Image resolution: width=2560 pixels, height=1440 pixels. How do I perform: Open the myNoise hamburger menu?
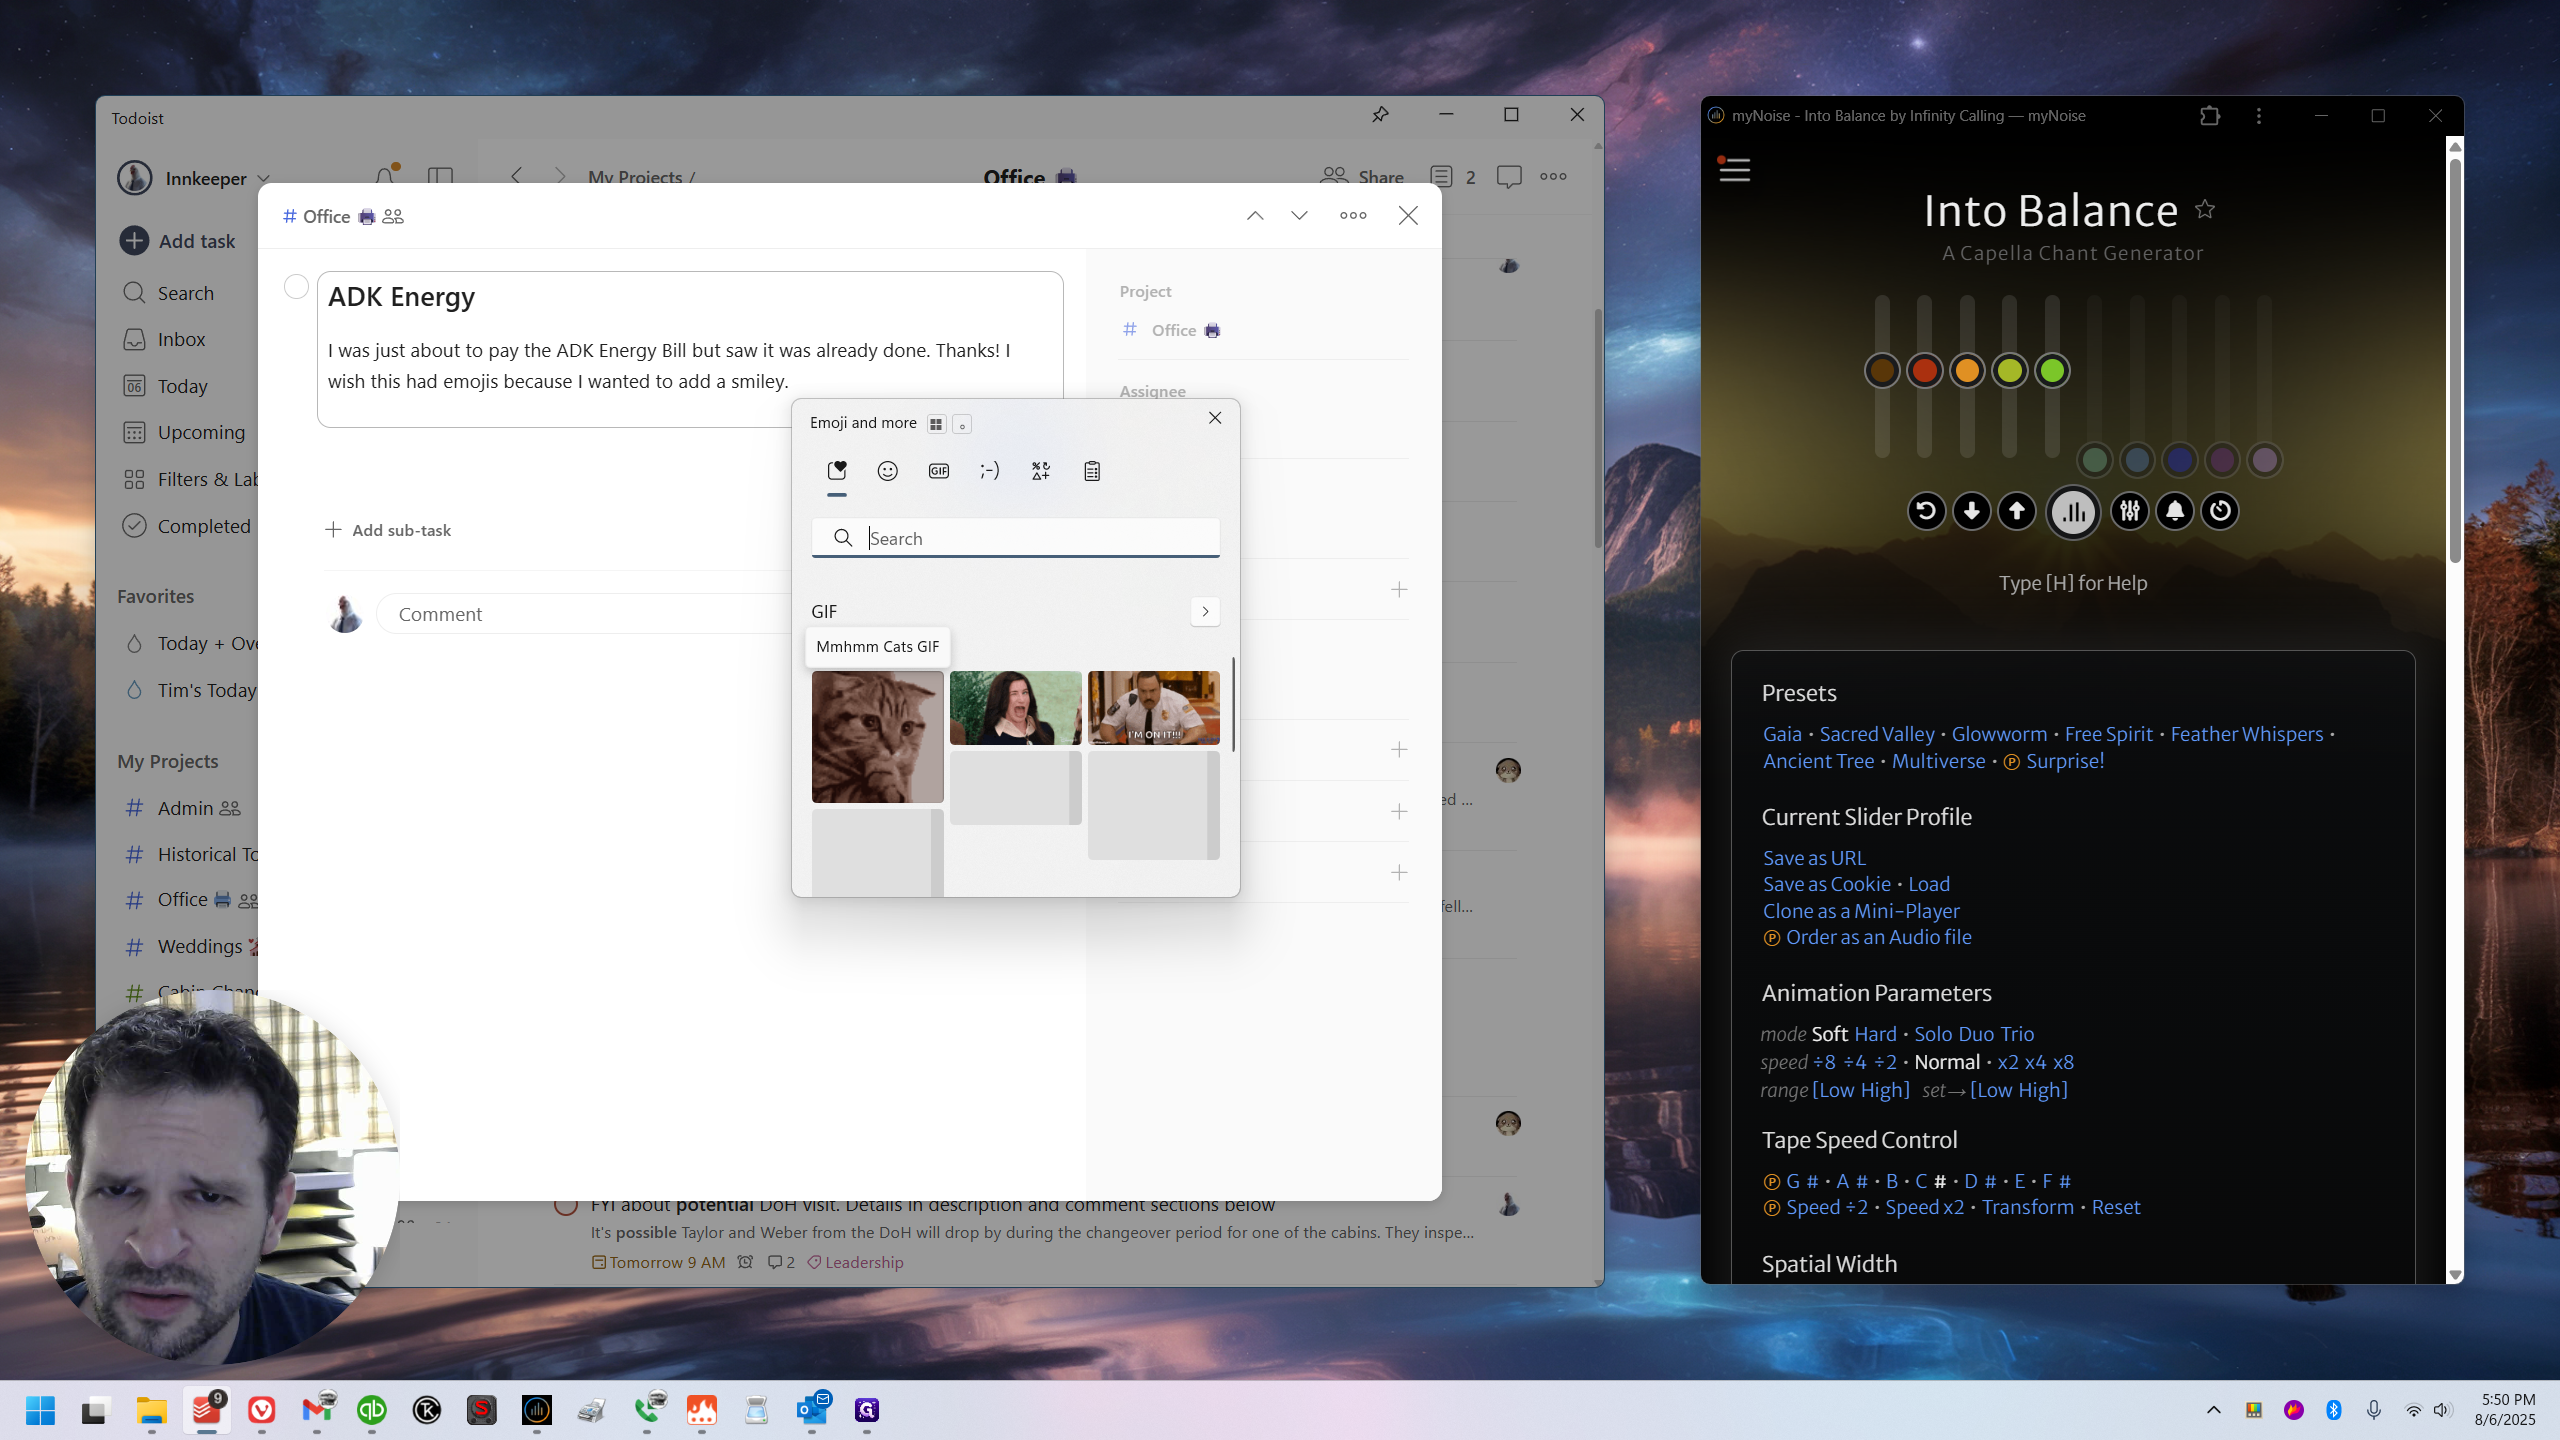click(x=1734, y=170)
